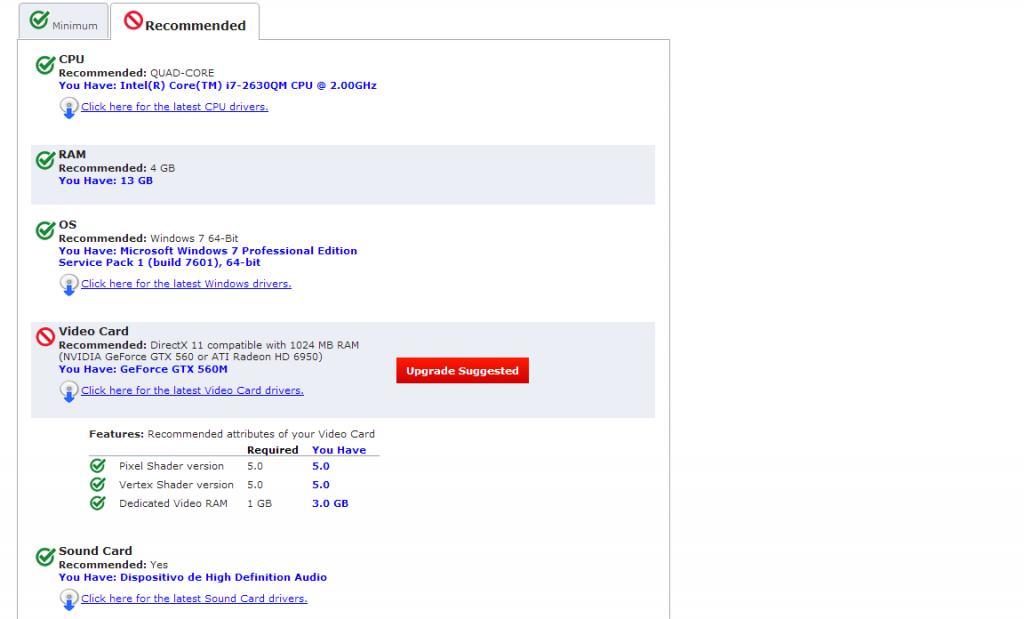The width and height of the screenshot is (1024, 619).
Task: Click the 'Required' column header
Action: tap(272, 450)
